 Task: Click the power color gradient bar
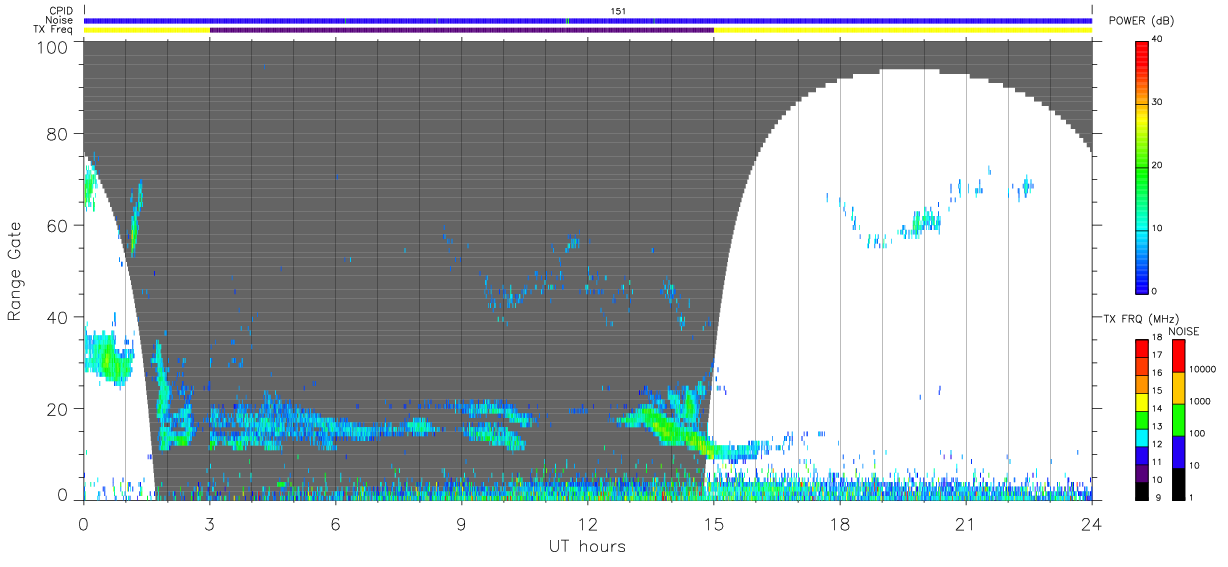point(1142,166)
